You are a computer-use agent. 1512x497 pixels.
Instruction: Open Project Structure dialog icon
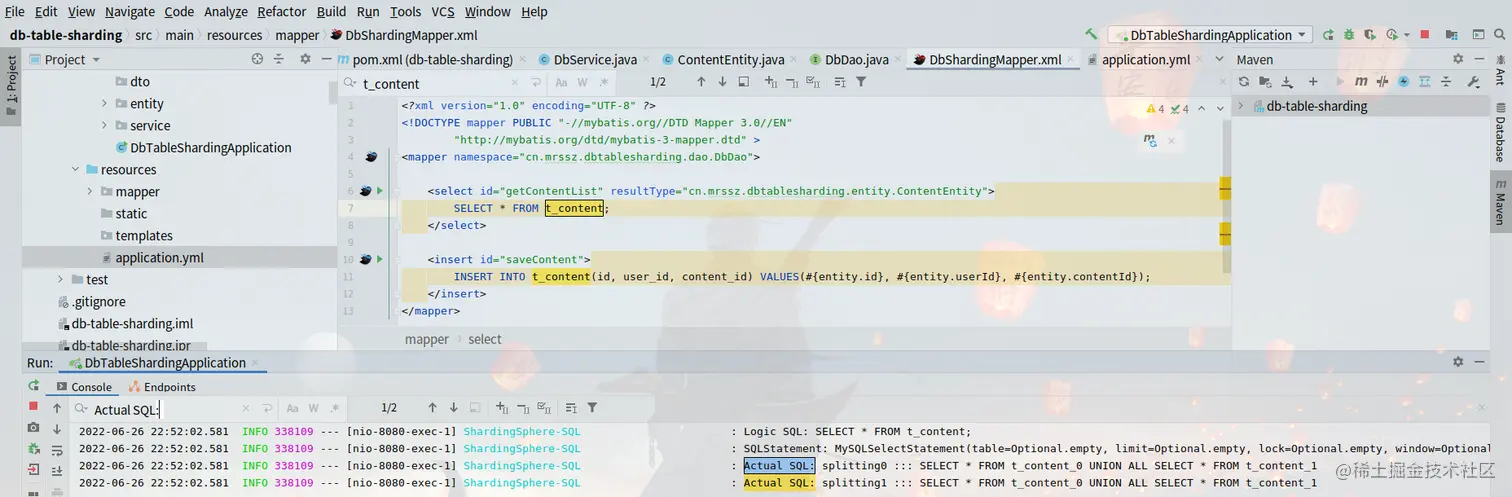1450,35
